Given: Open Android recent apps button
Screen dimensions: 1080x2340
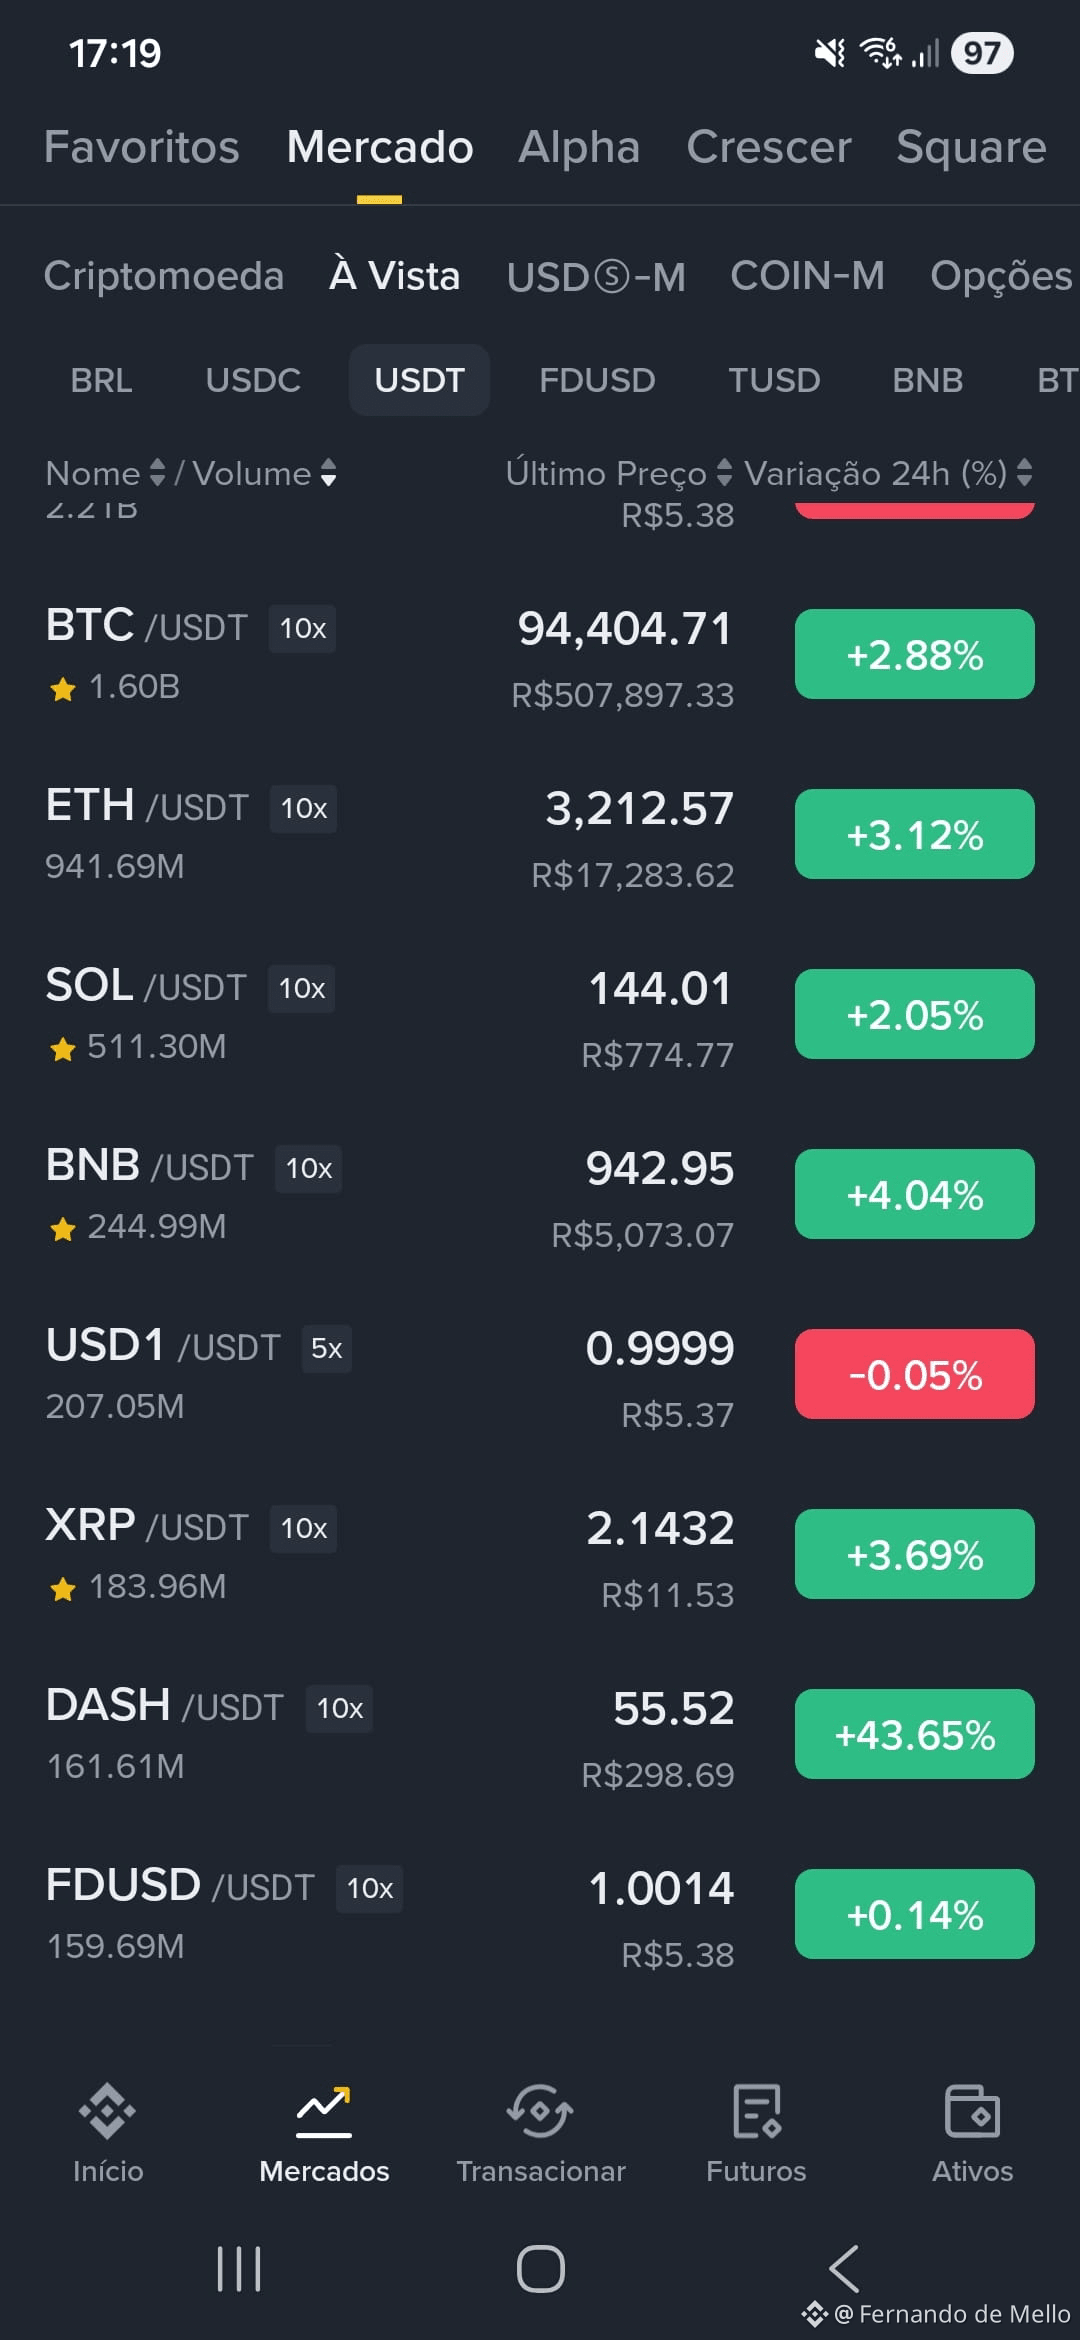Looking at the screenshot, I should tap(239, 2268).
